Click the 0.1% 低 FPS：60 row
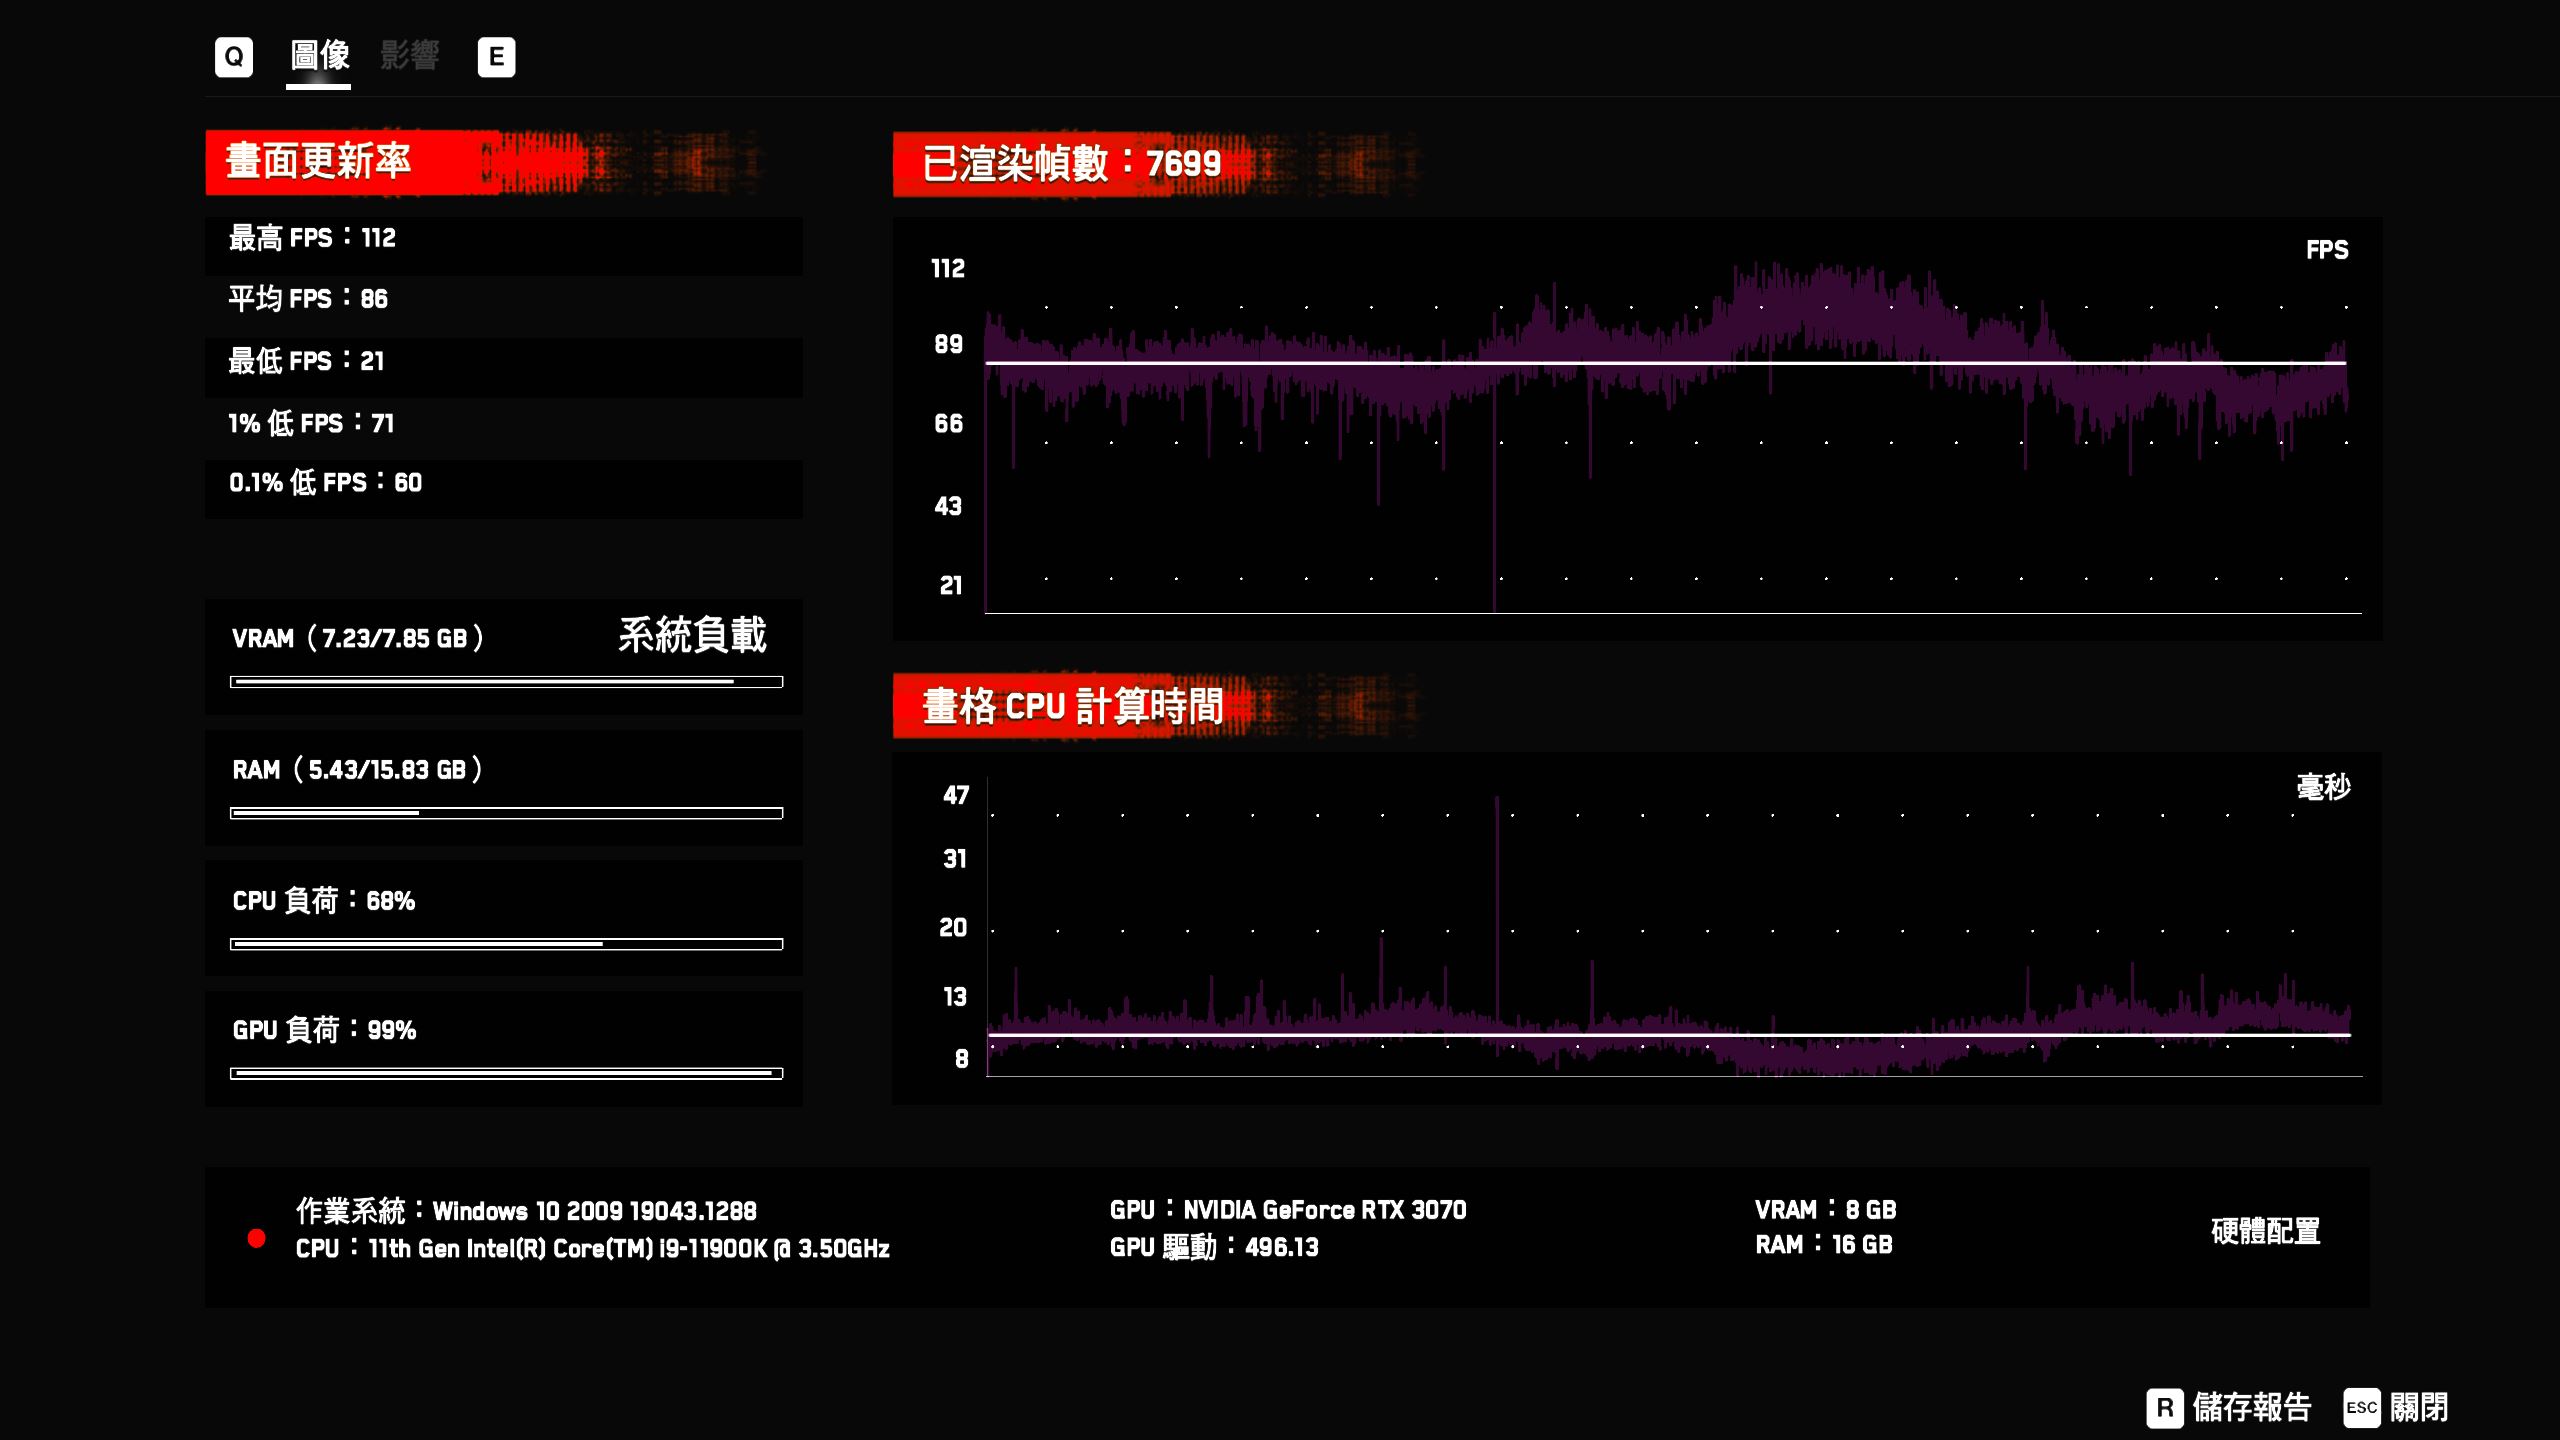 pos(503,490)
